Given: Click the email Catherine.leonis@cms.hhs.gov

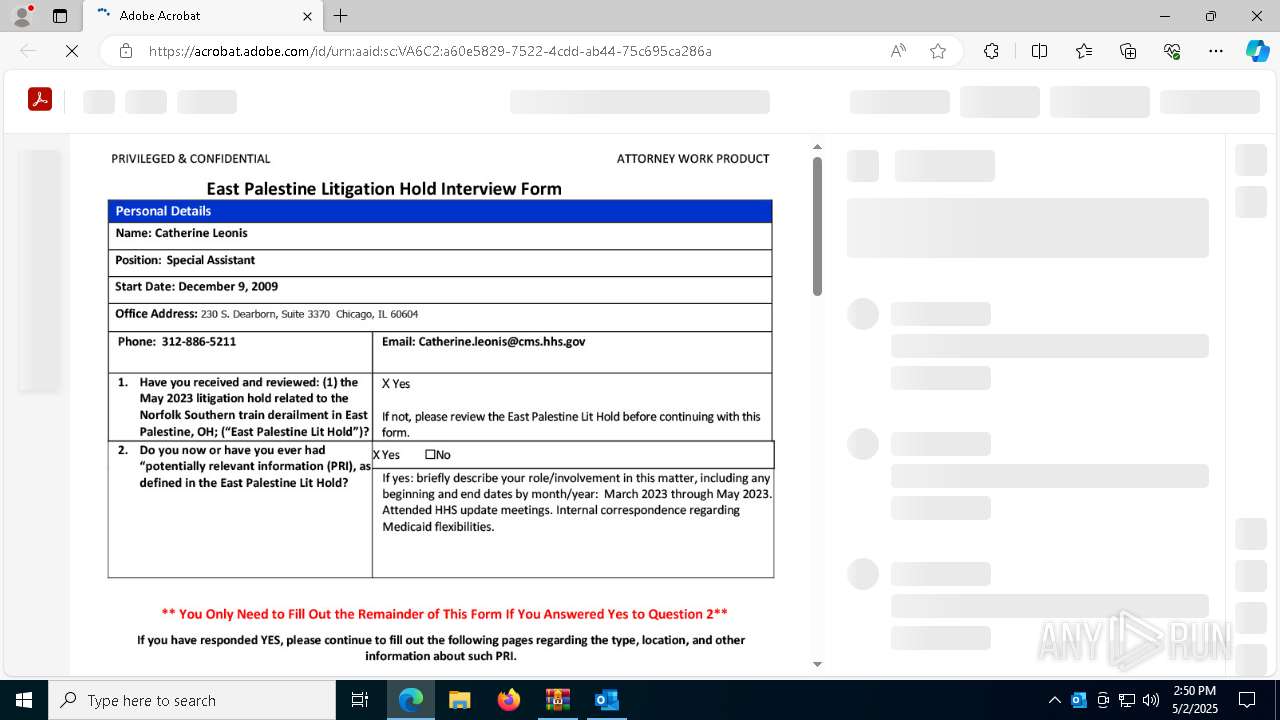Looking at the screenshot, I should coord(501,342).
